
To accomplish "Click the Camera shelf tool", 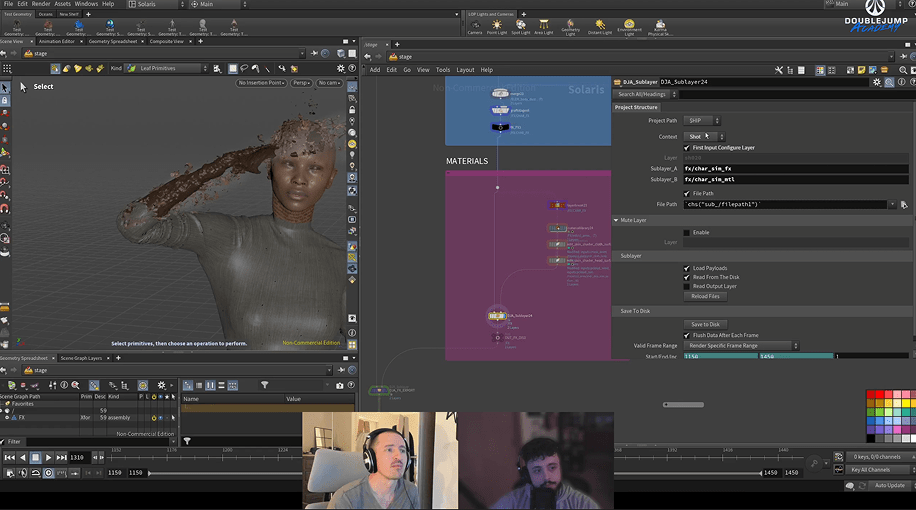I will point(475,26).
